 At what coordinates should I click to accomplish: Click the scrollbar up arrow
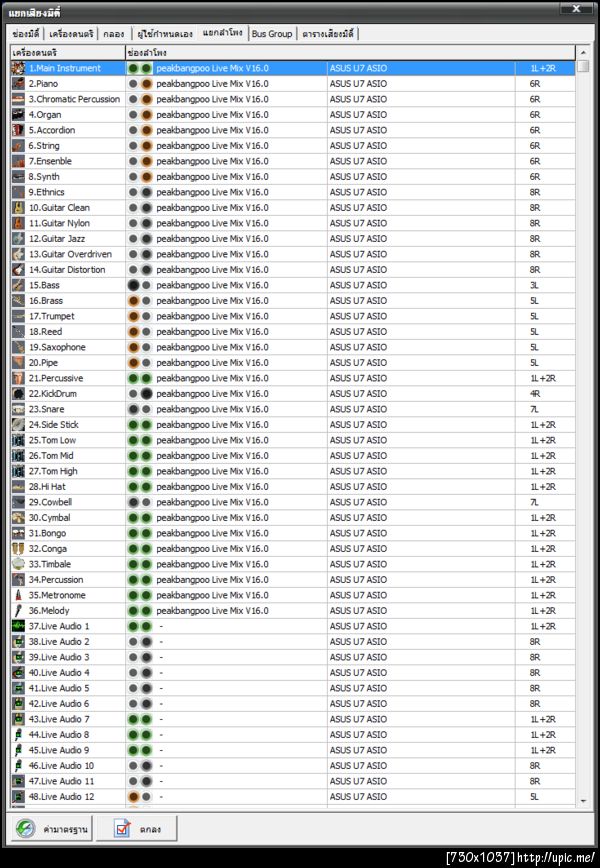[x=583, y=53]
